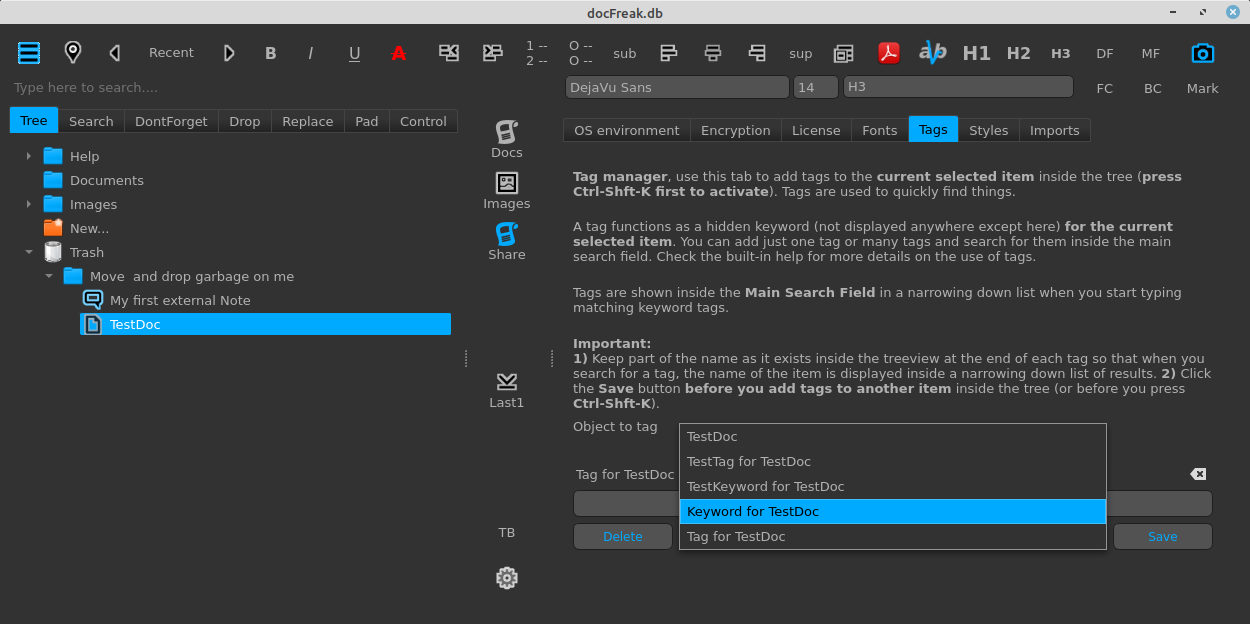Click the first indent block icon
This screenshot has width=1250, height=624.
449,53
